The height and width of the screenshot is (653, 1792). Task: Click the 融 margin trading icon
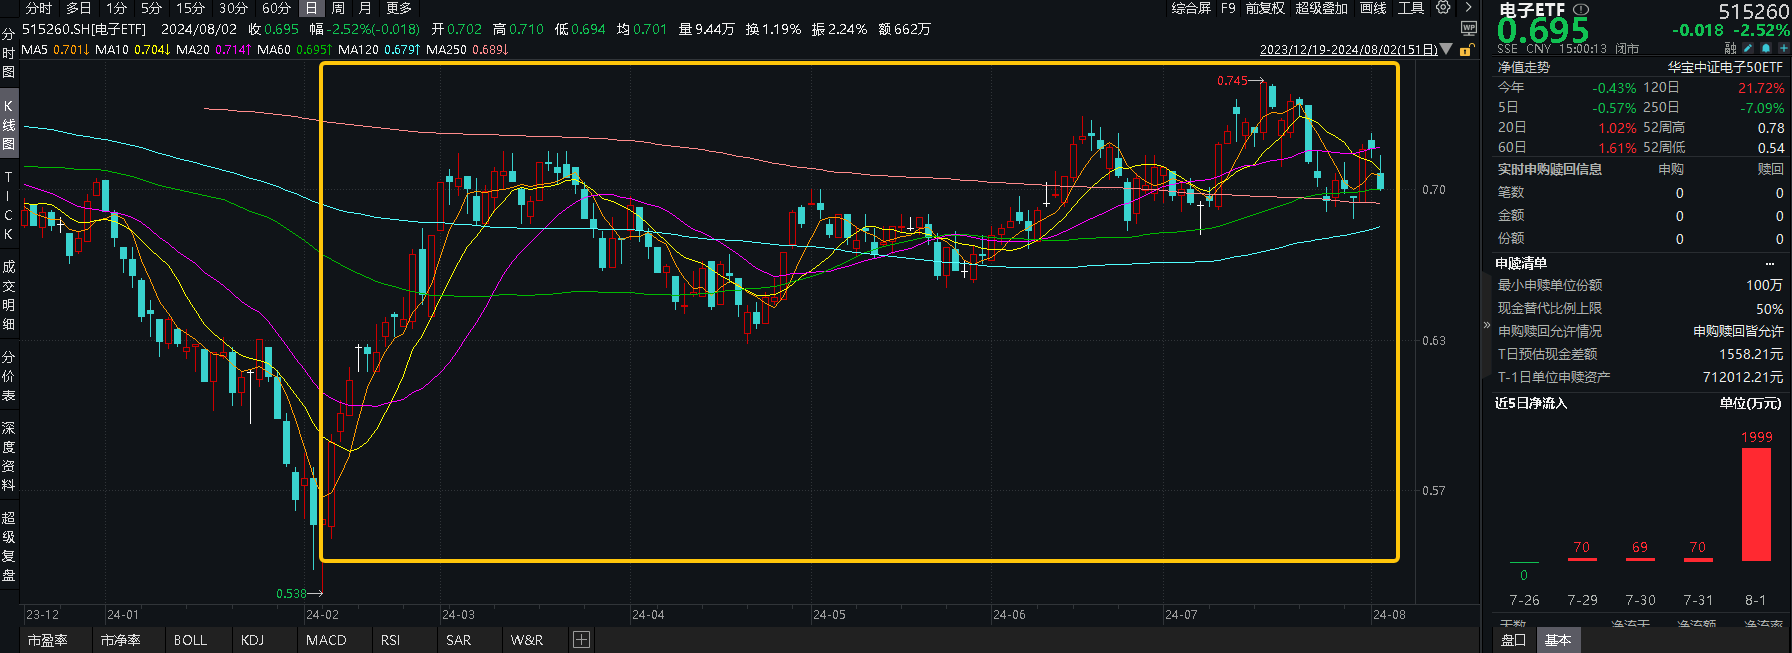1730,48
